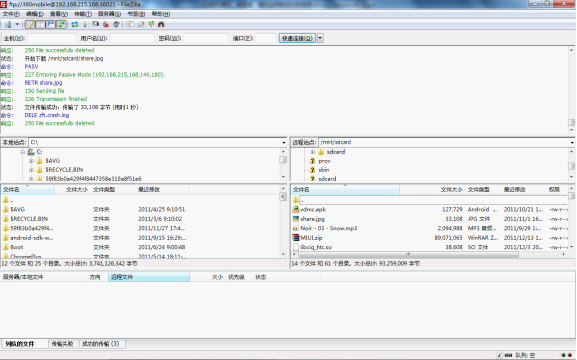
Task: Click the local file list vertical scrollbar
Action: coord(283,222)
